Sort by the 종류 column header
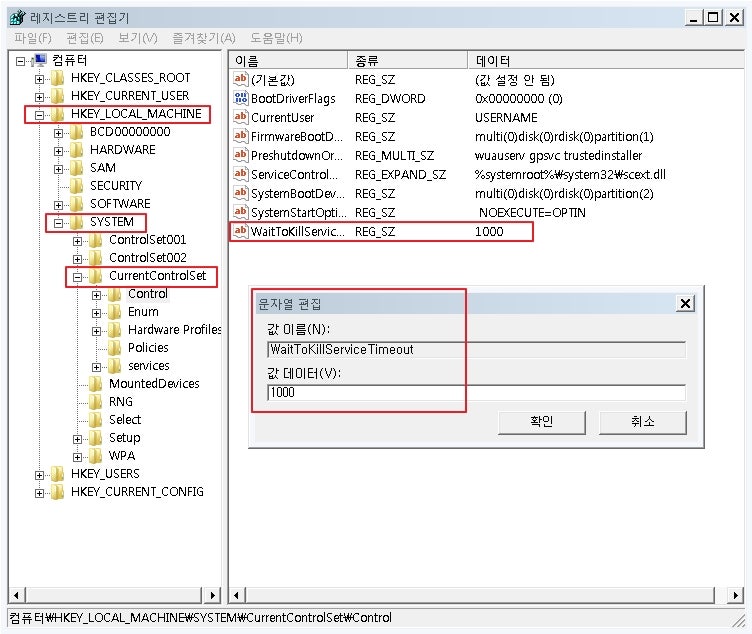Image resolution: width=752 pixels, height=634 pixels. (408, 60)
